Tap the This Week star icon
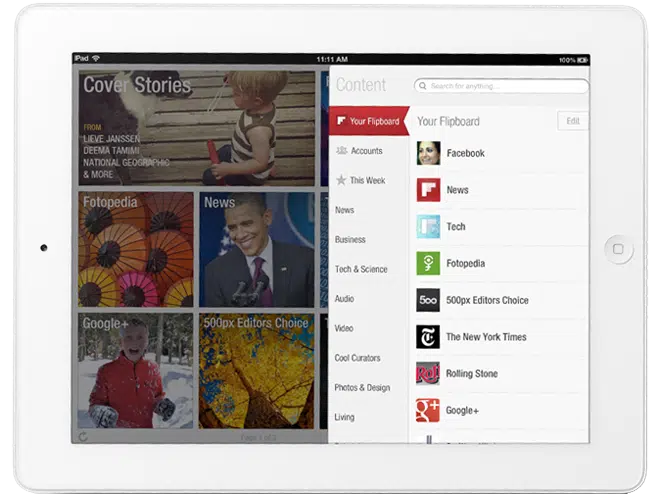This screenshot has width=660, height=494. pos(341,180)
